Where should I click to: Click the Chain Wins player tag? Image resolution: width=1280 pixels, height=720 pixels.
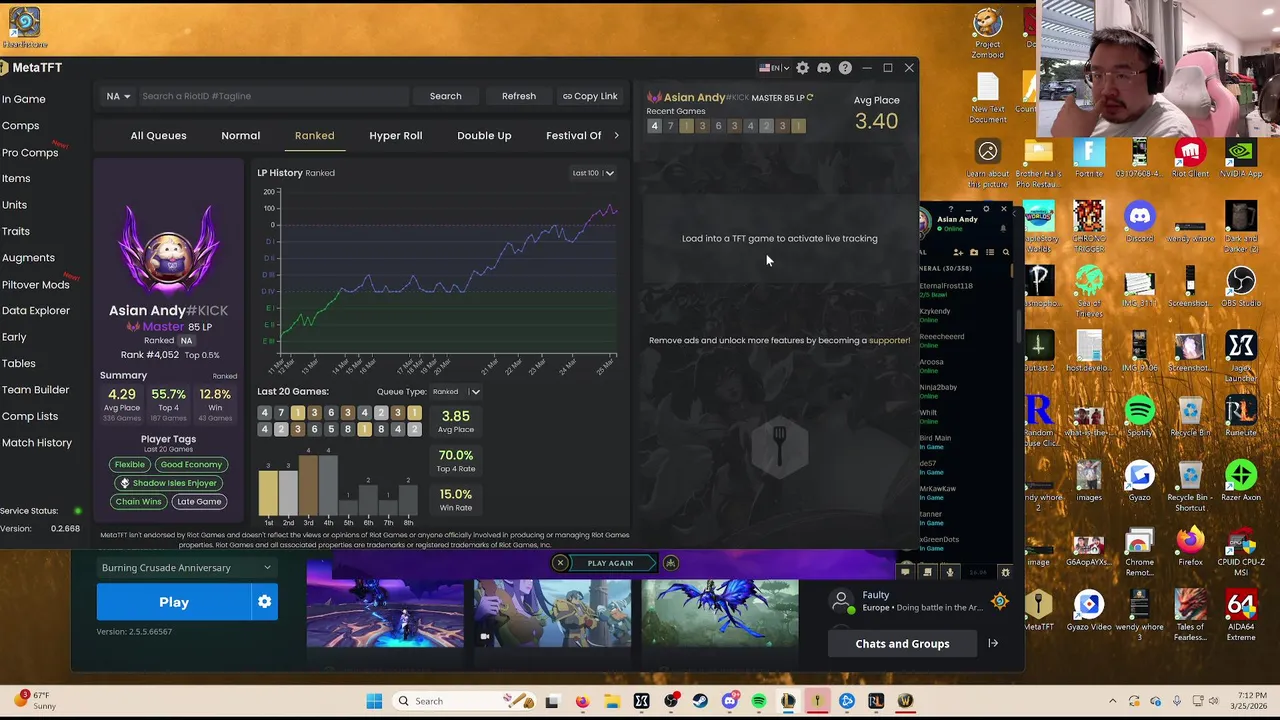tap(138, 502)
